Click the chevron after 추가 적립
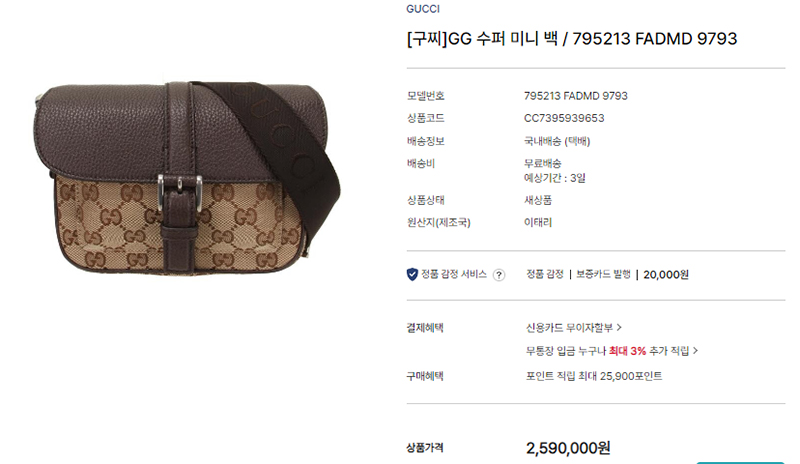The height and width of the screenshot is (464, 800). tap(695, 351)
